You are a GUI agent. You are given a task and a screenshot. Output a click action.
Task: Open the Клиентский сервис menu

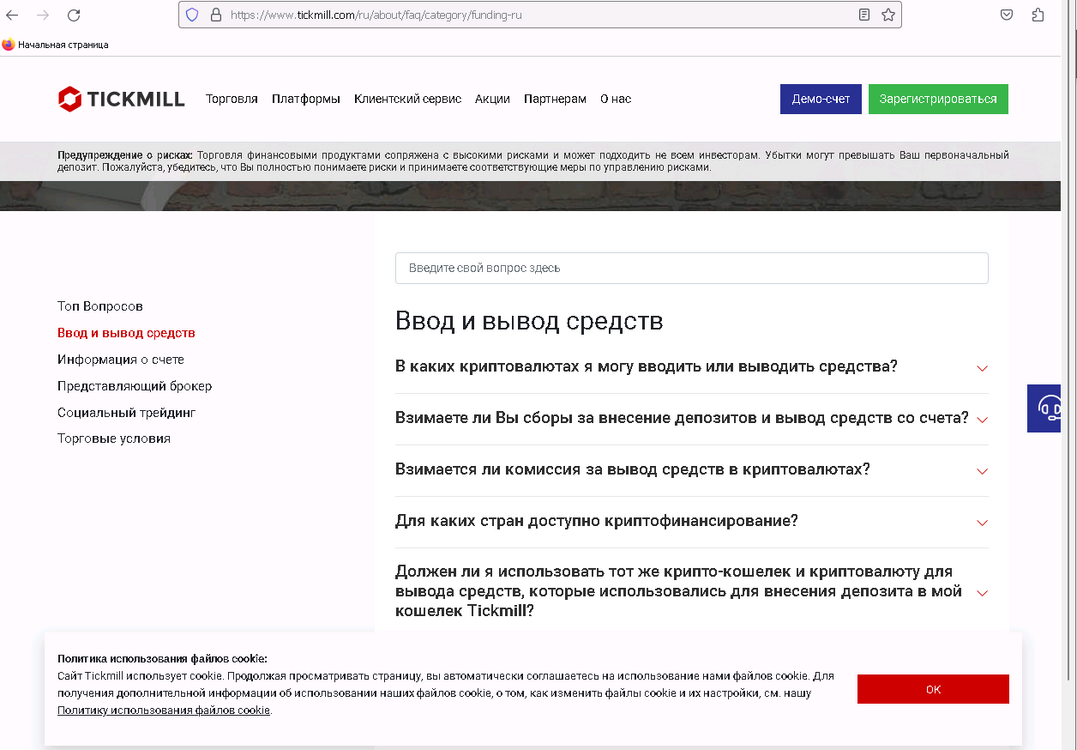(x=407, y=99)
